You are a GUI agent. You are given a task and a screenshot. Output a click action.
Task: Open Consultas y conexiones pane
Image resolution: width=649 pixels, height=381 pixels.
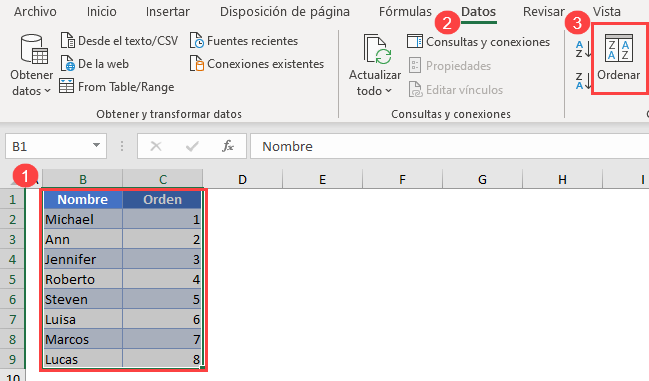click(x=478, y=42)
